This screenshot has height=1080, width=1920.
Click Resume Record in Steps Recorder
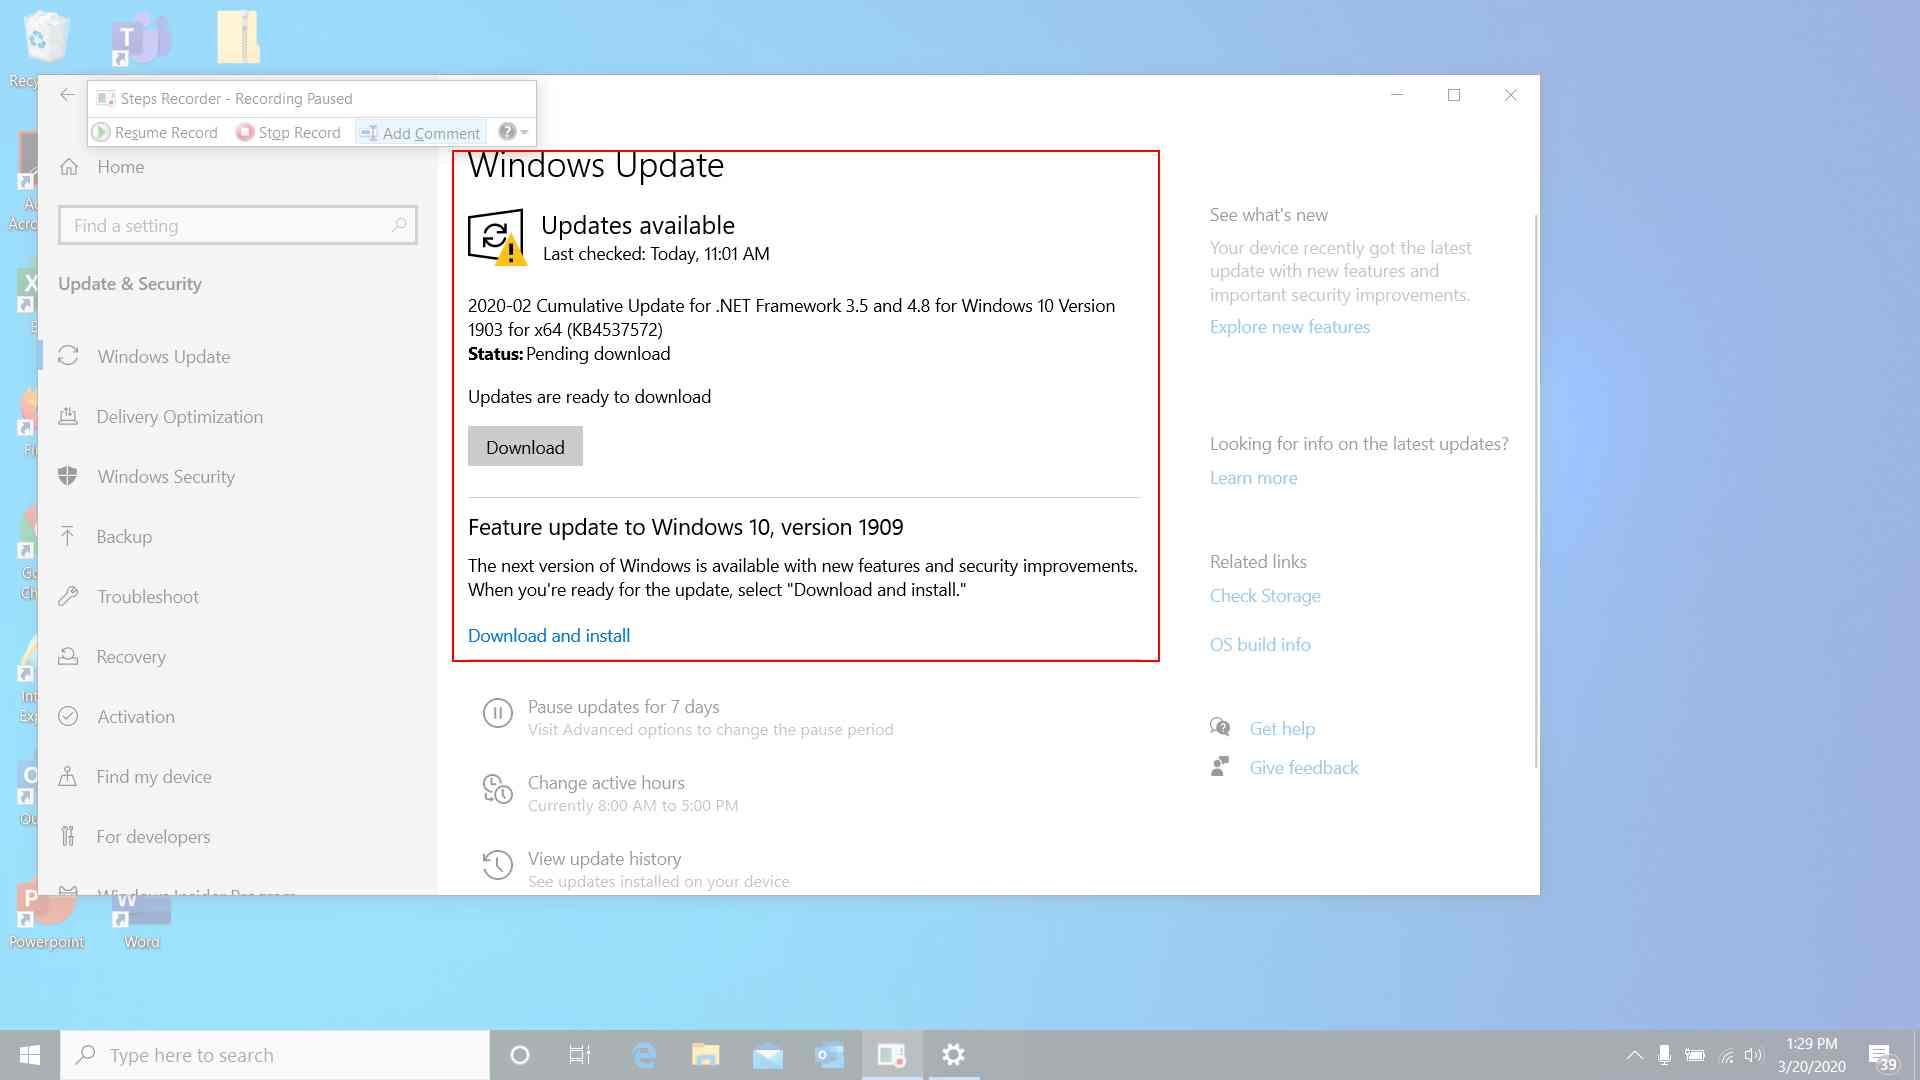pyautogui.click(x=155, y=133)
